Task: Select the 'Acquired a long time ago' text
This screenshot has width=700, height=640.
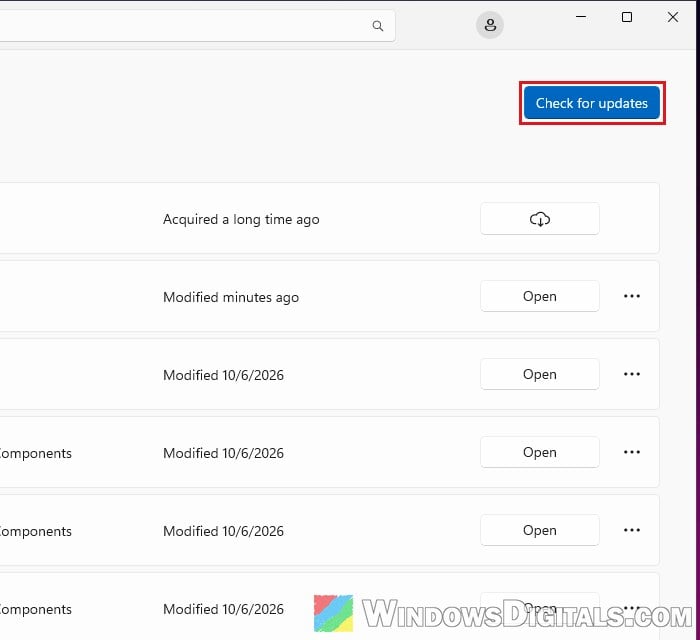Action: [x=241, y=220]
